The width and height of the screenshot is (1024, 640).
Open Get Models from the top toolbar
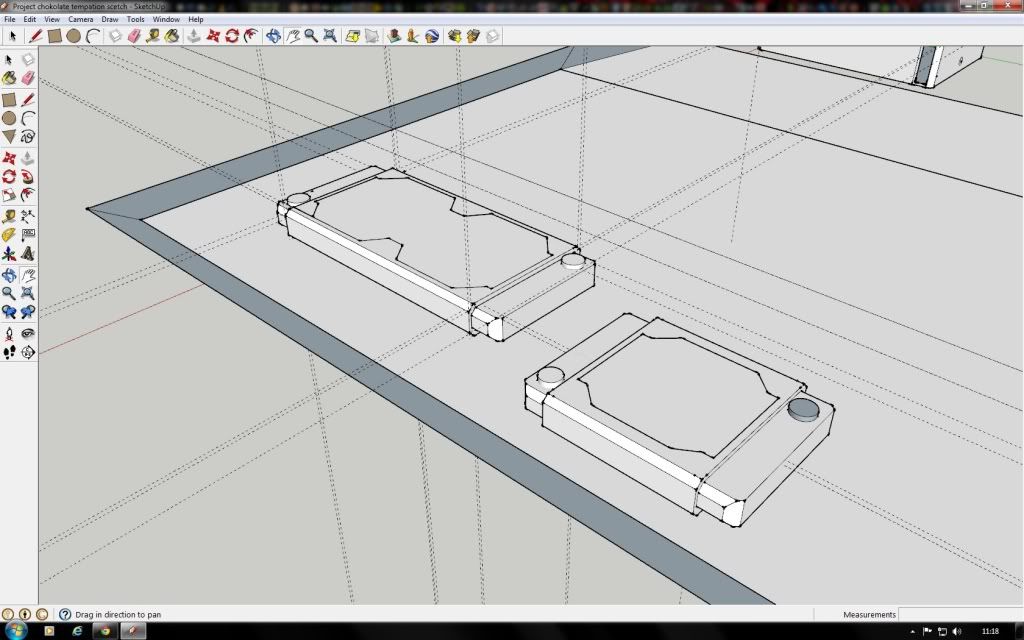click(x=455, y=36)
